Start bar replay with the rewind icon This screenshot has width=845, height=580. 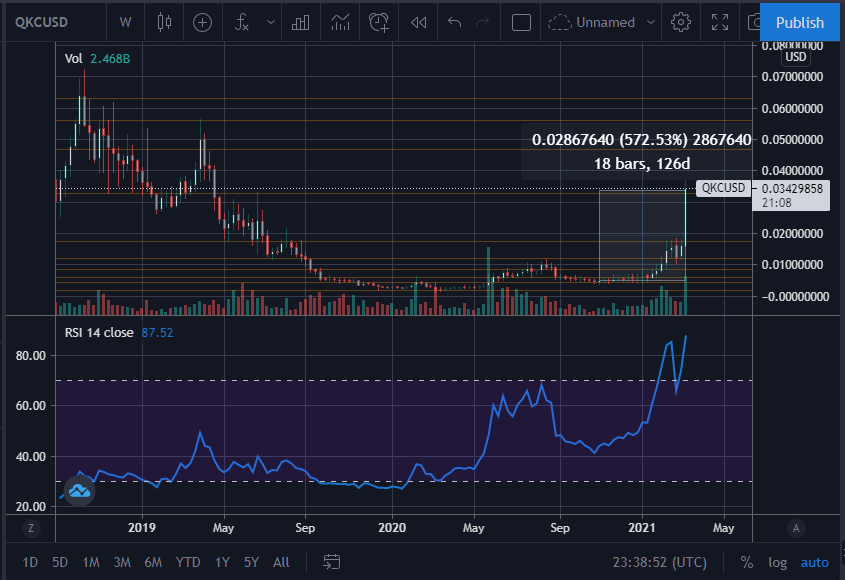click(x=419, y=23)
